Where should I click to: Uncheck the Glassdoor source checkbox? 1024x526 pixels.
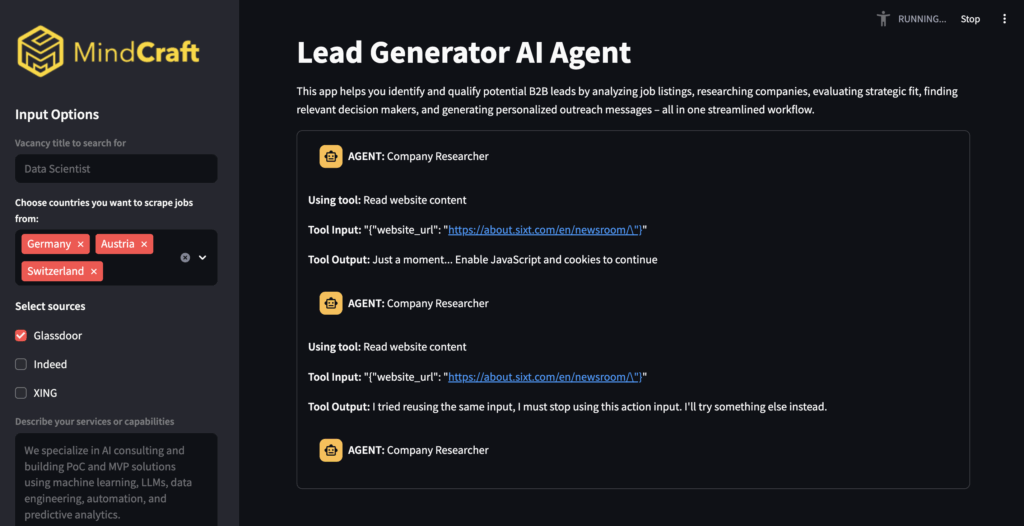pos(21,335)
